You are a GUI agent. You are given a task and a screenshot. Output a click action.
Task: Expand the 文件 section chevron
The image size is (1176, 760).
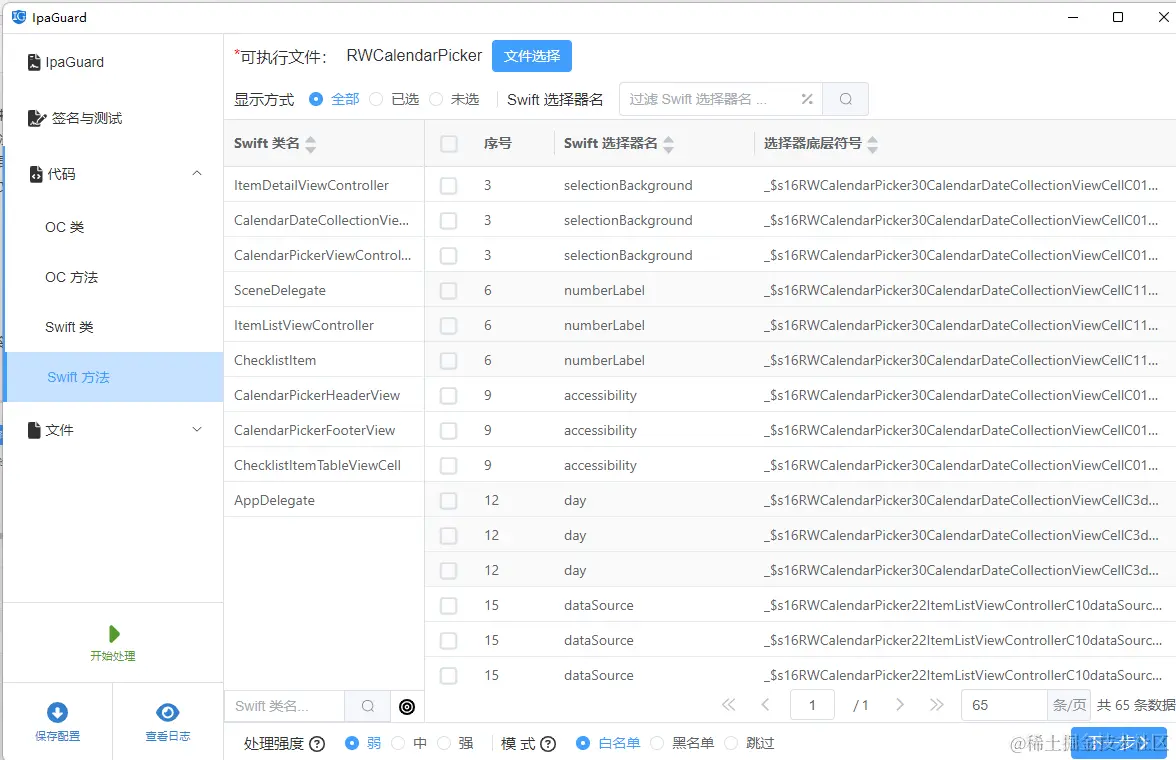click(196, 429)
